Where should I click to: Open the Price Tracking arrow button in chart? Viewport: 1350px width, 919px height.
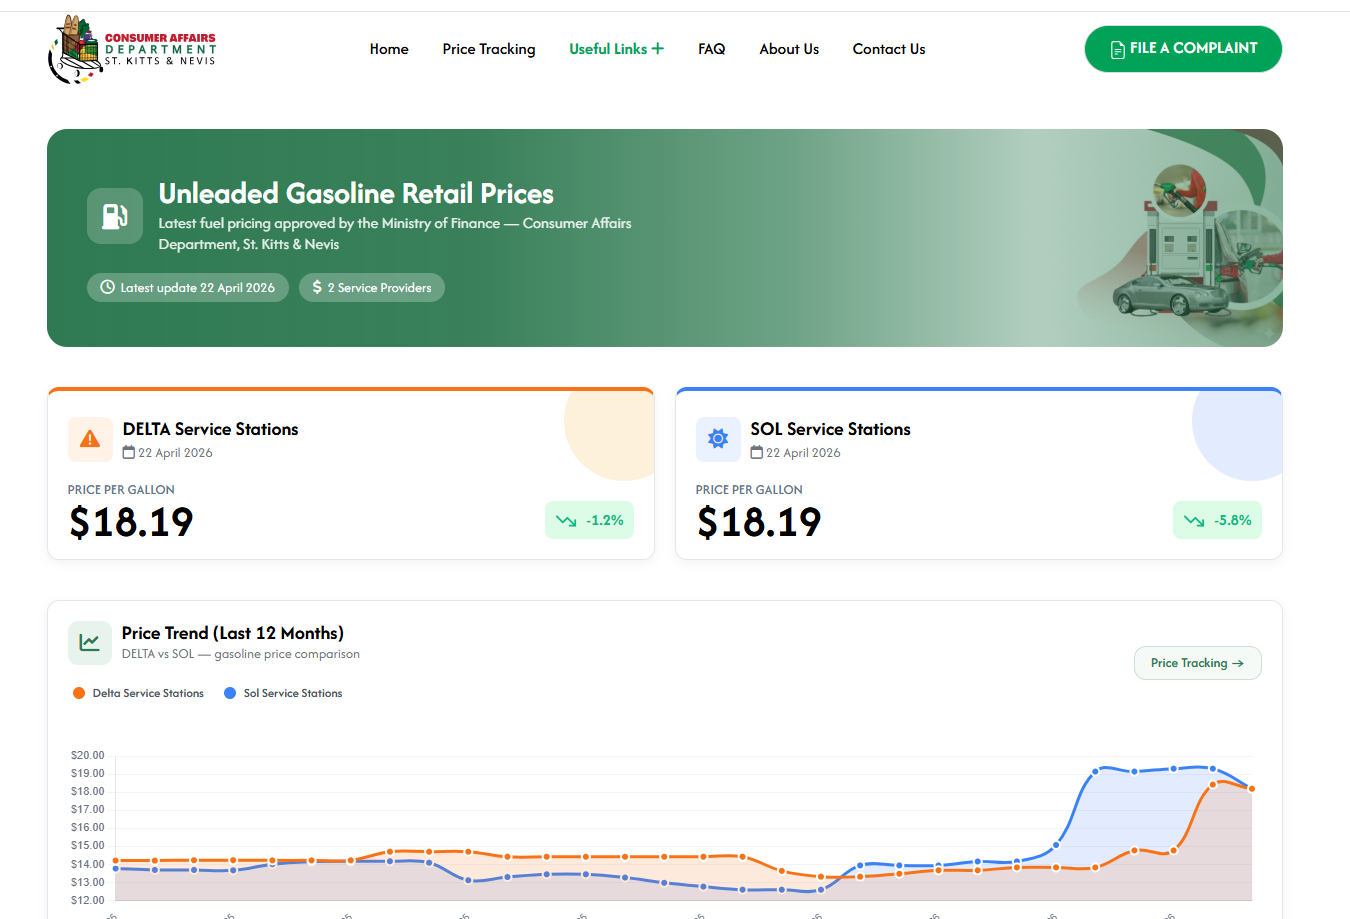(x=1197, y=663)
